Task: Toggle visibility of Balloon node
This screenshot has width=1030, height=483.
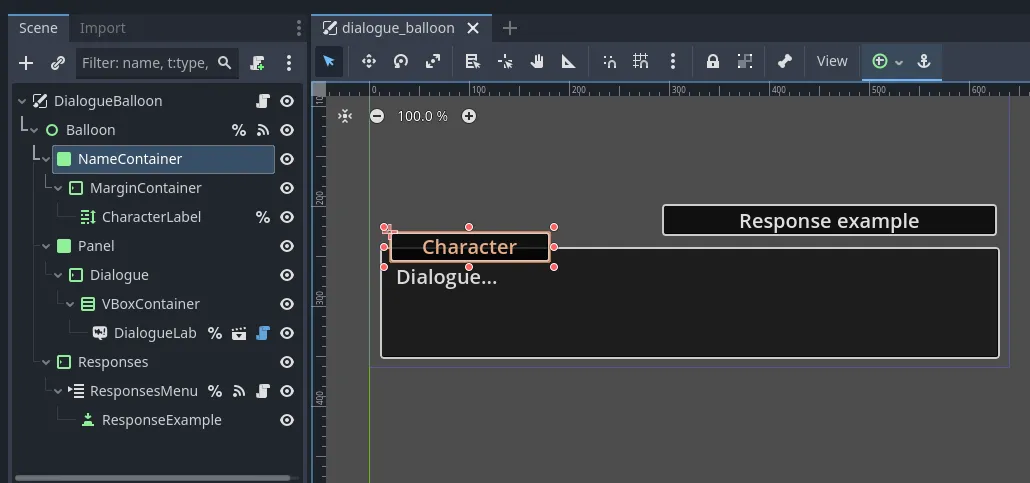Action: pyautogui.click(x=287, y=130)
